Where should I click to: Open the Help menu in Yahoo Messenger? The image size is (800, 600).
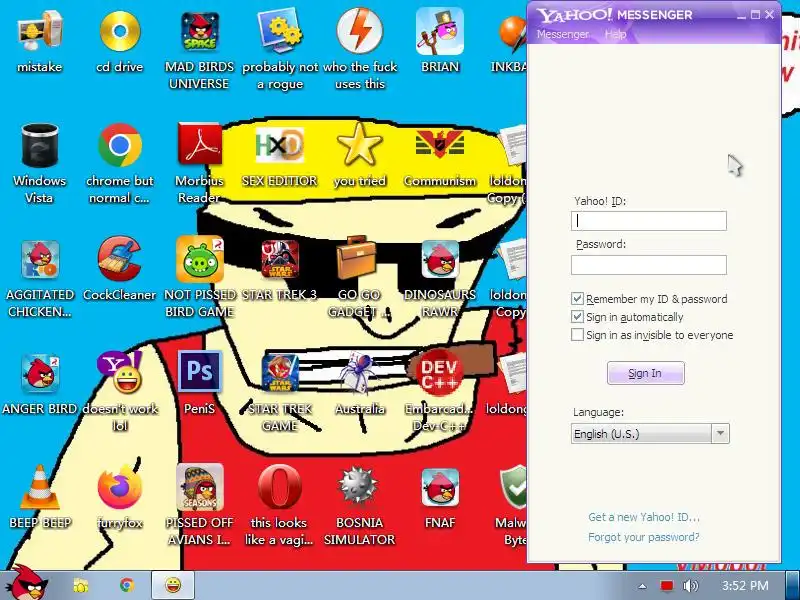point(615,34)
